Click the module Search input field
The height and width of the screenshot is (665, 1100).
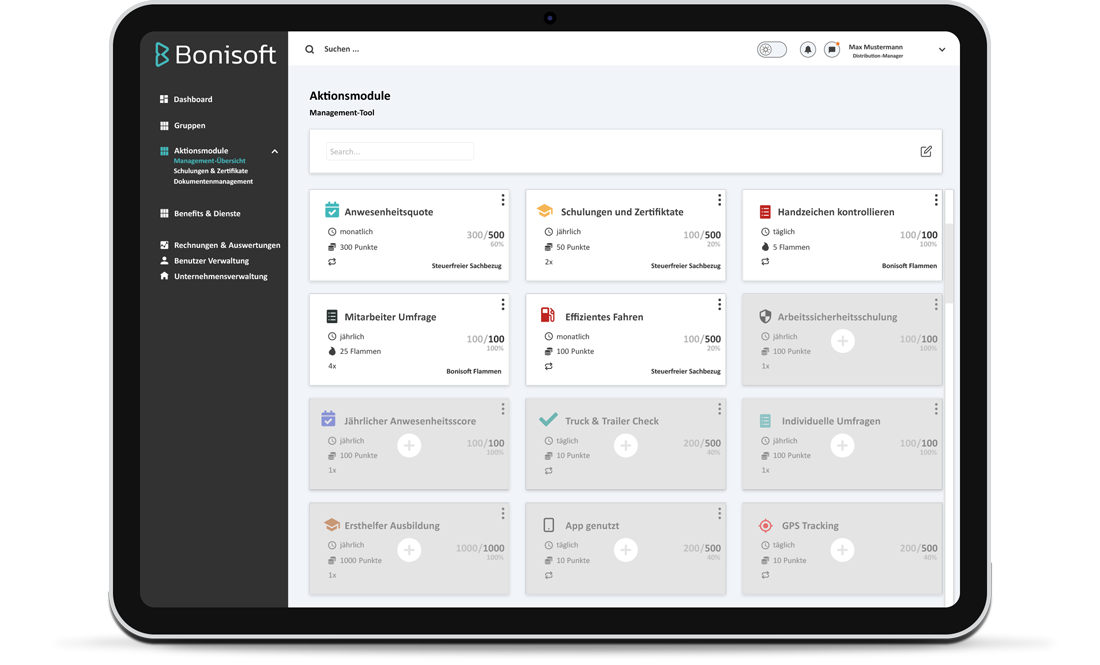399,152
